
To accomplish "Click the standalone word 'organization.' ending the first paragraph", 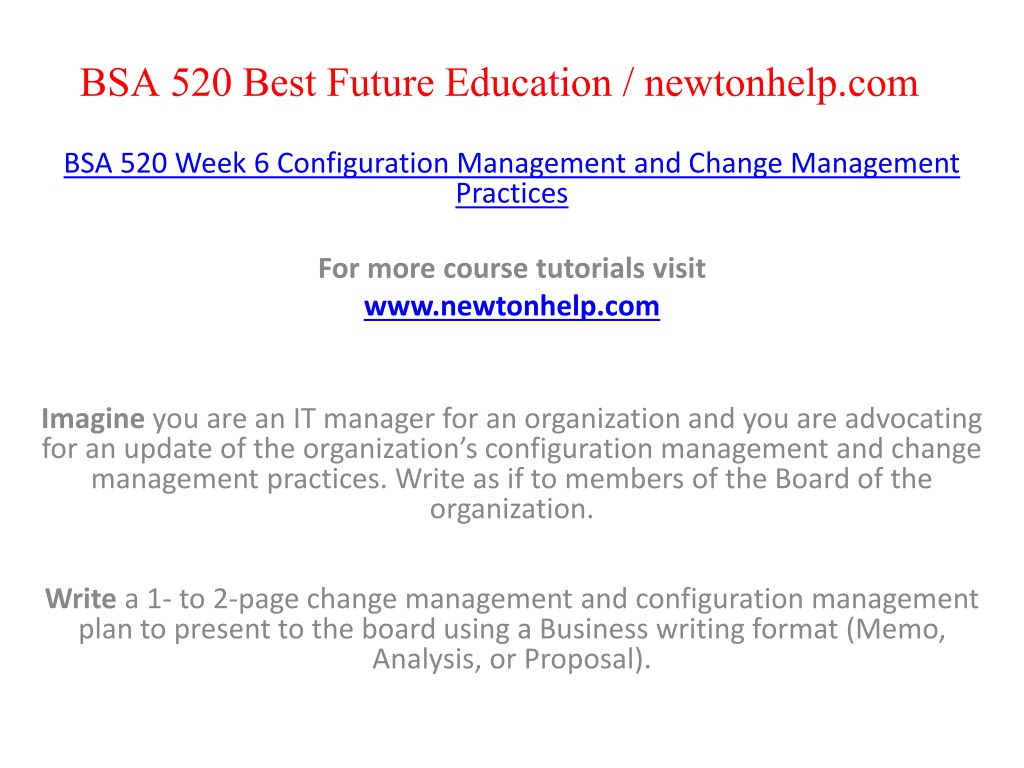I will [511, 509].
